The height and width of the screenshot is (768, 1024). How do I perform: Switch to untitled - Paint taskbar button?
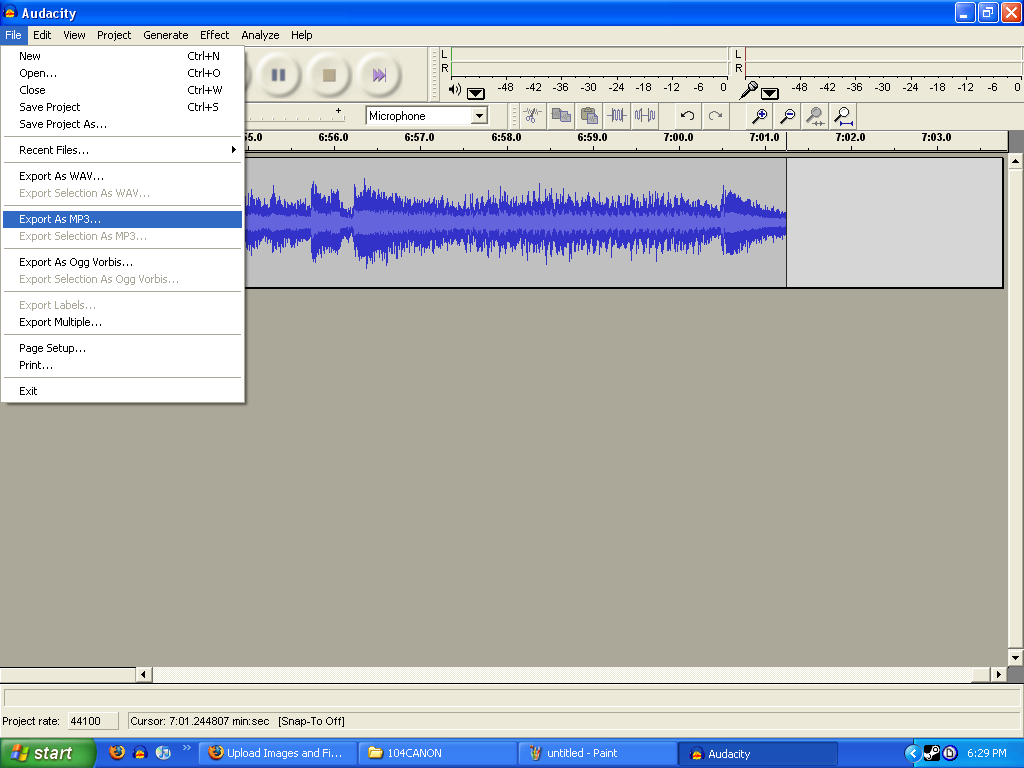(x=599, y=753)
